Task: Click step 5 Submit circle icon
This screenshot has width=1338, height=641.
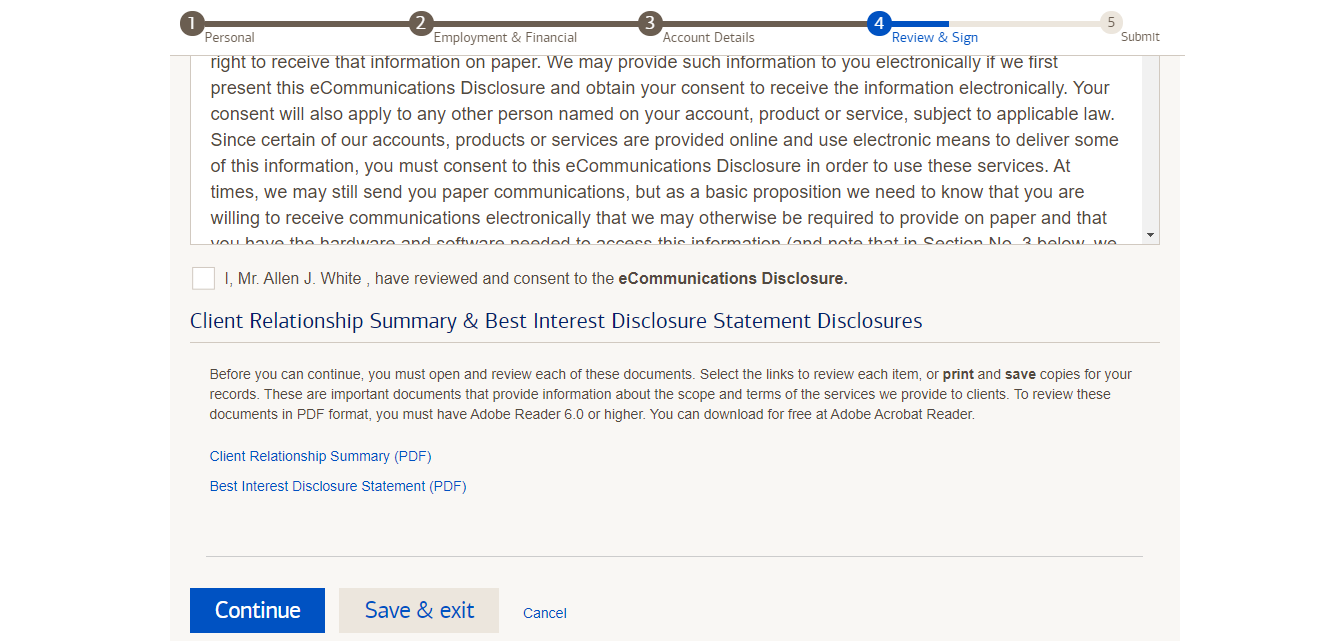Action: click(1111, 23)
